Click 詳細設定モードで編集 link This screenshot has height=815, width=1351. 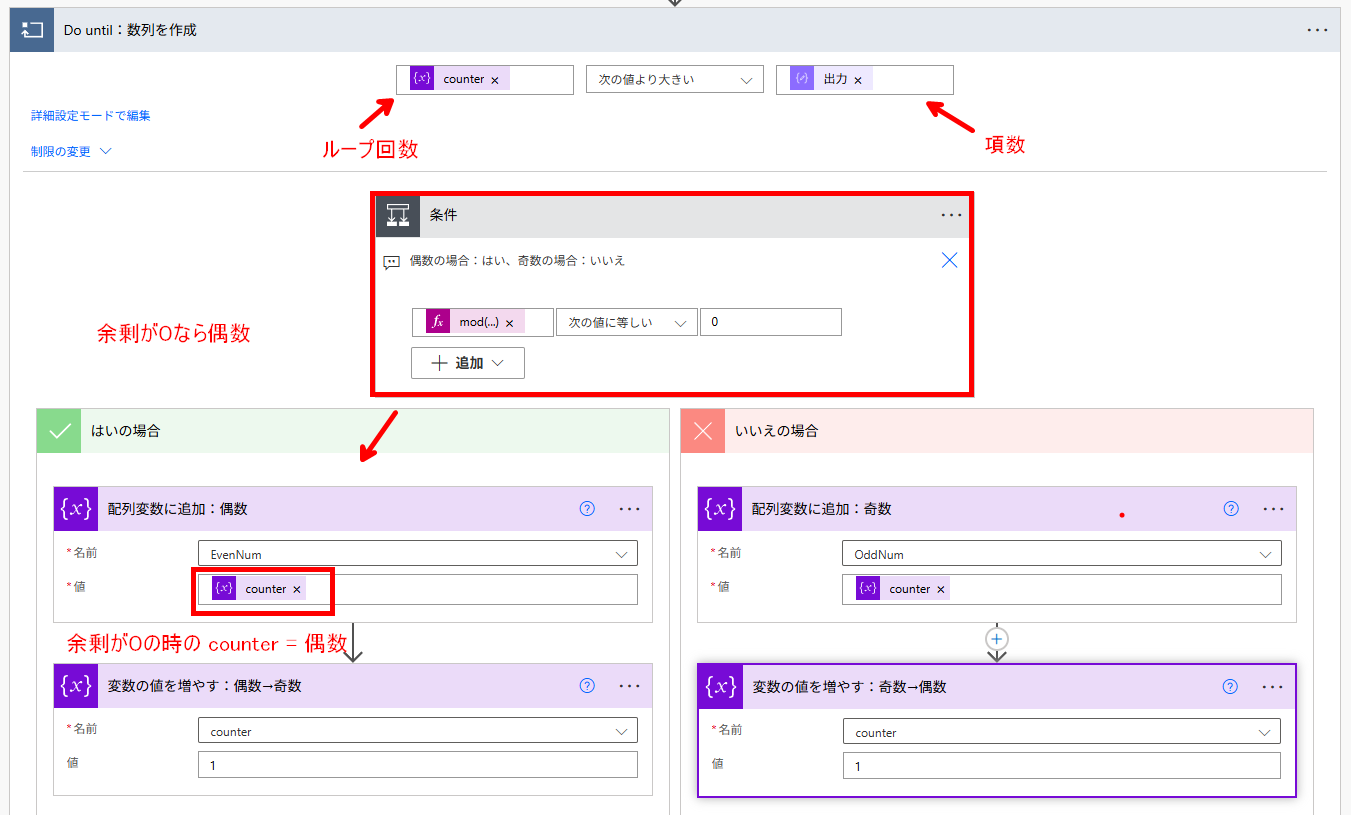pos(91,116)
